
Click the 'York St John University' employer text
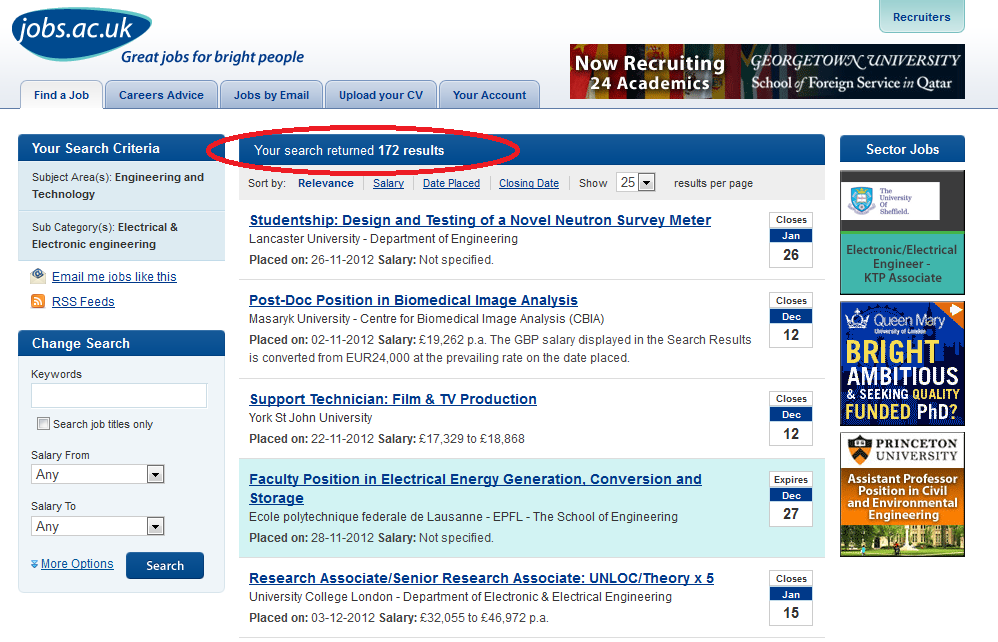[x=311, y=417]
